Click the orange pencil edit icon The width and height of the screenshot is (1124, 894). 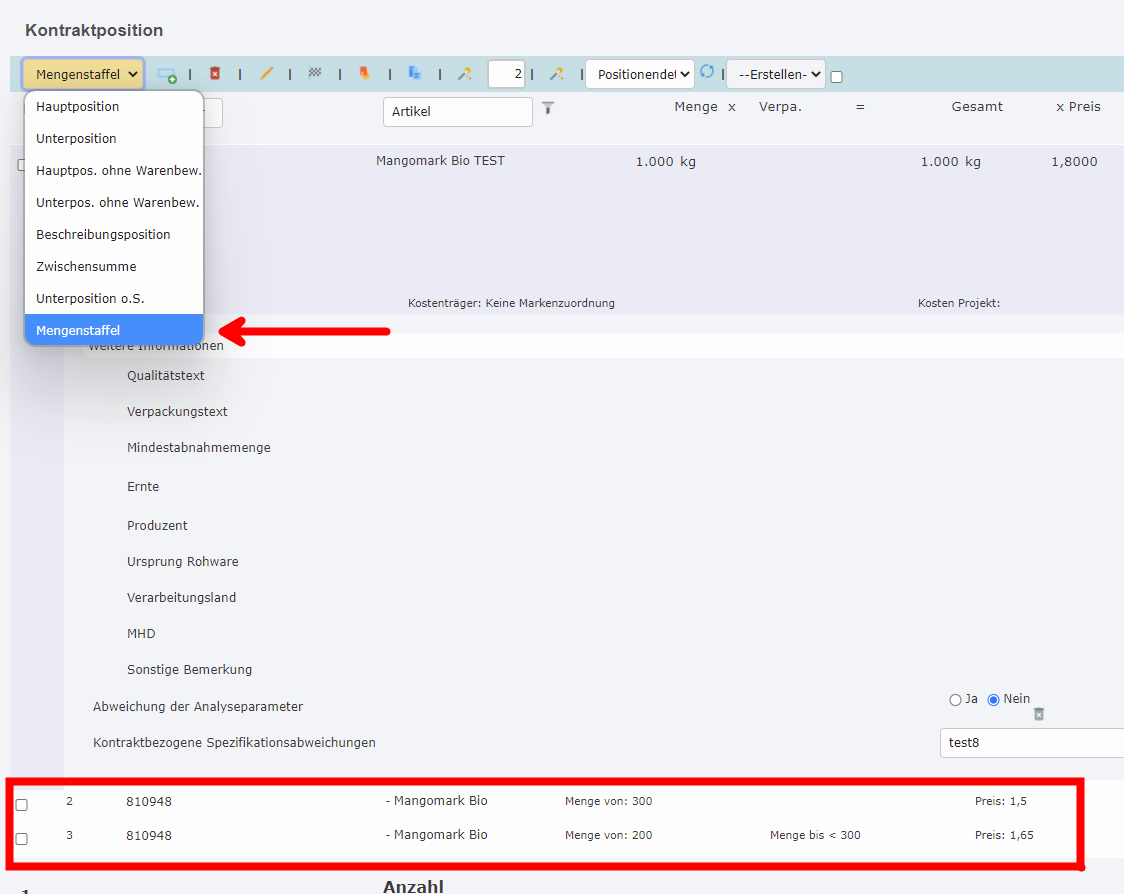pos(266,74)
